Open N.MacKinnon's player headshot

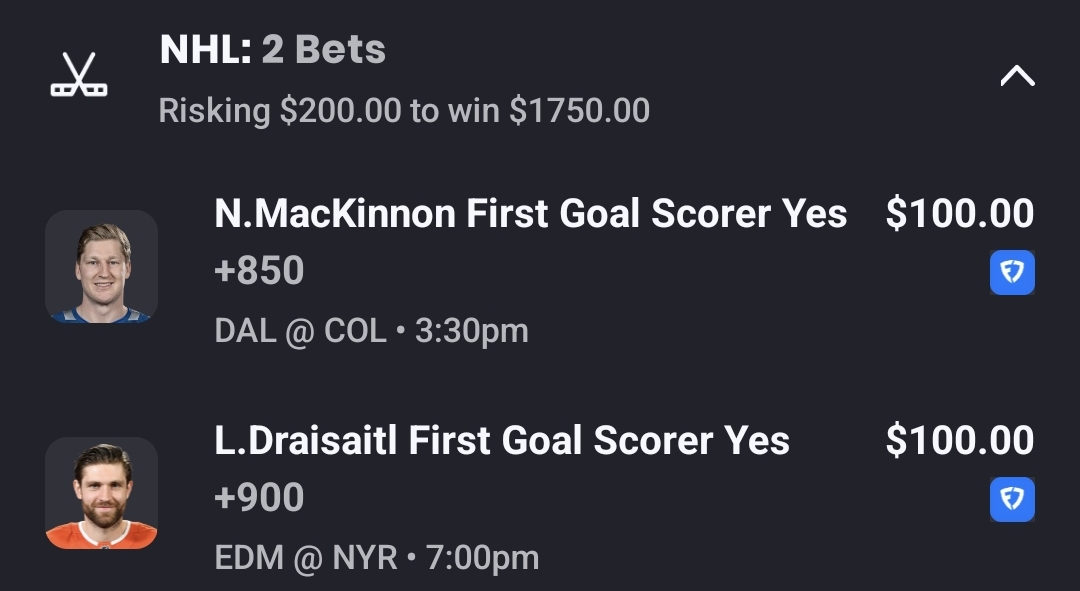click(101, 267)
